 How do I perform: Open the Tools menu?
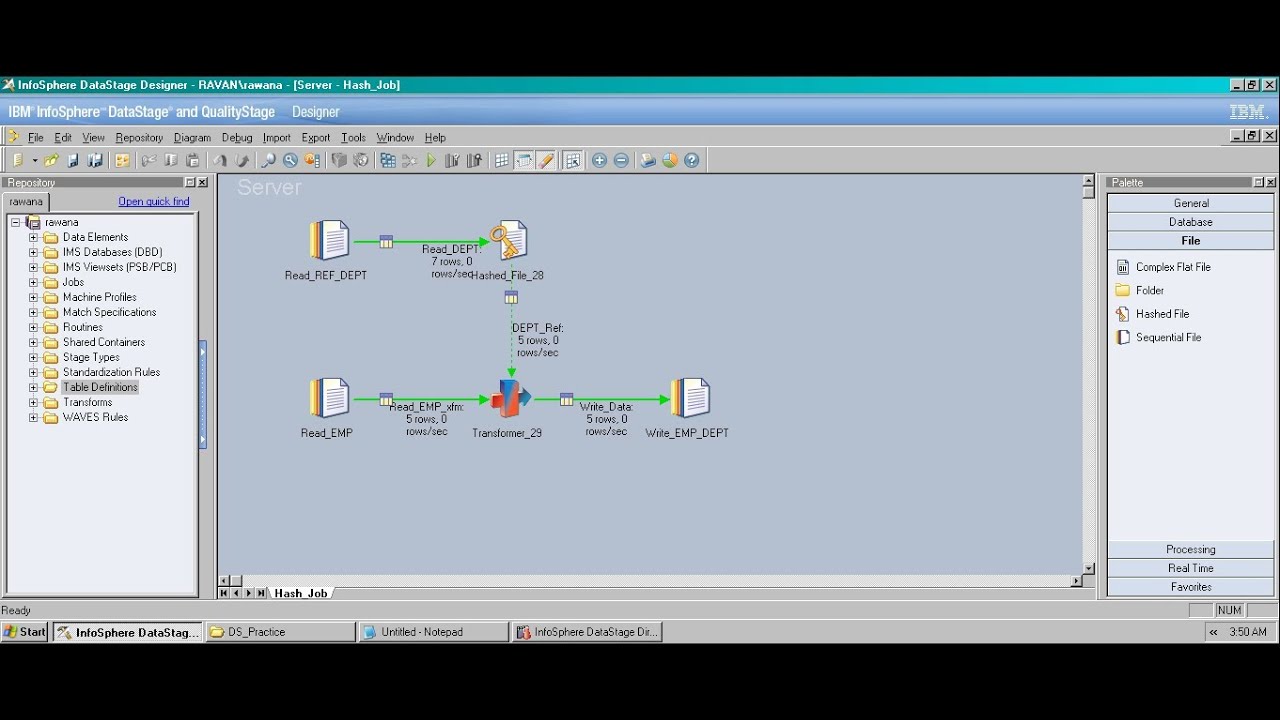[353, 138]
